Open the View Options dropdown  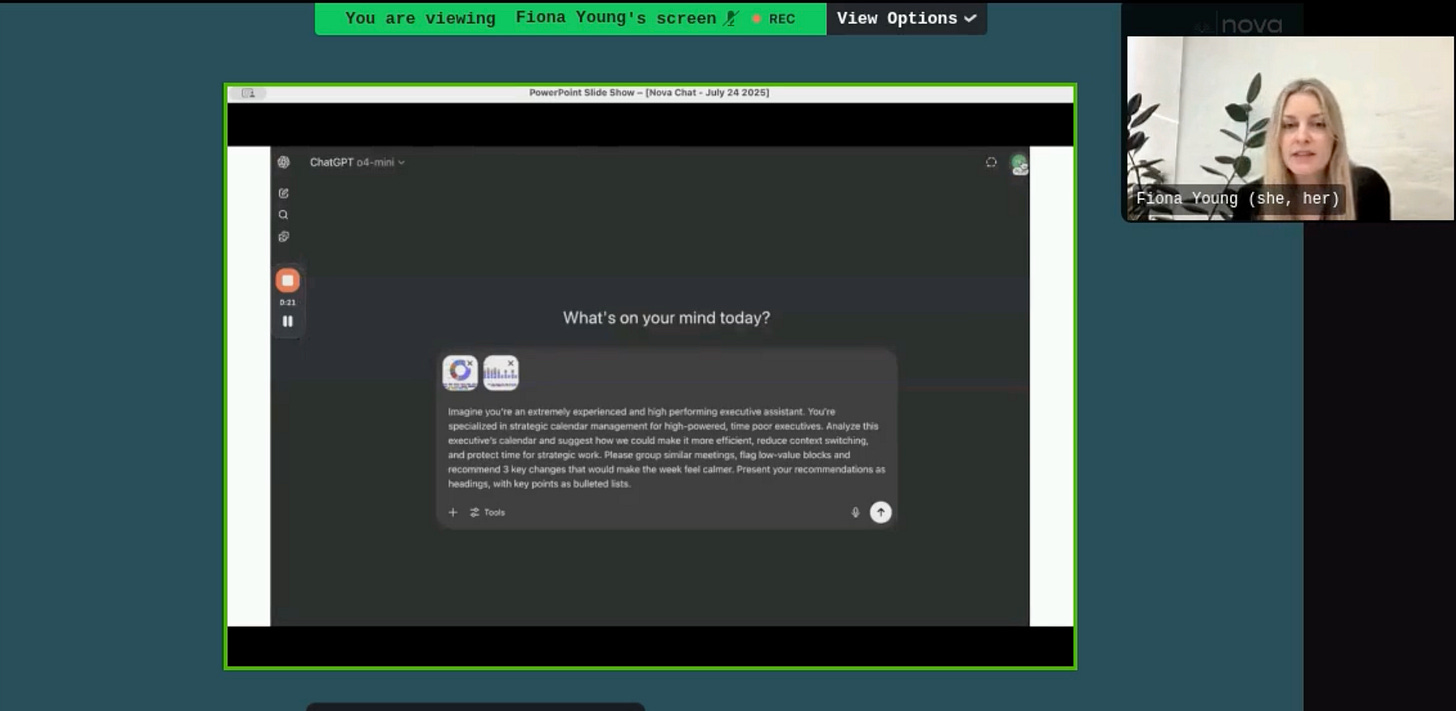(x=906, y=18)
